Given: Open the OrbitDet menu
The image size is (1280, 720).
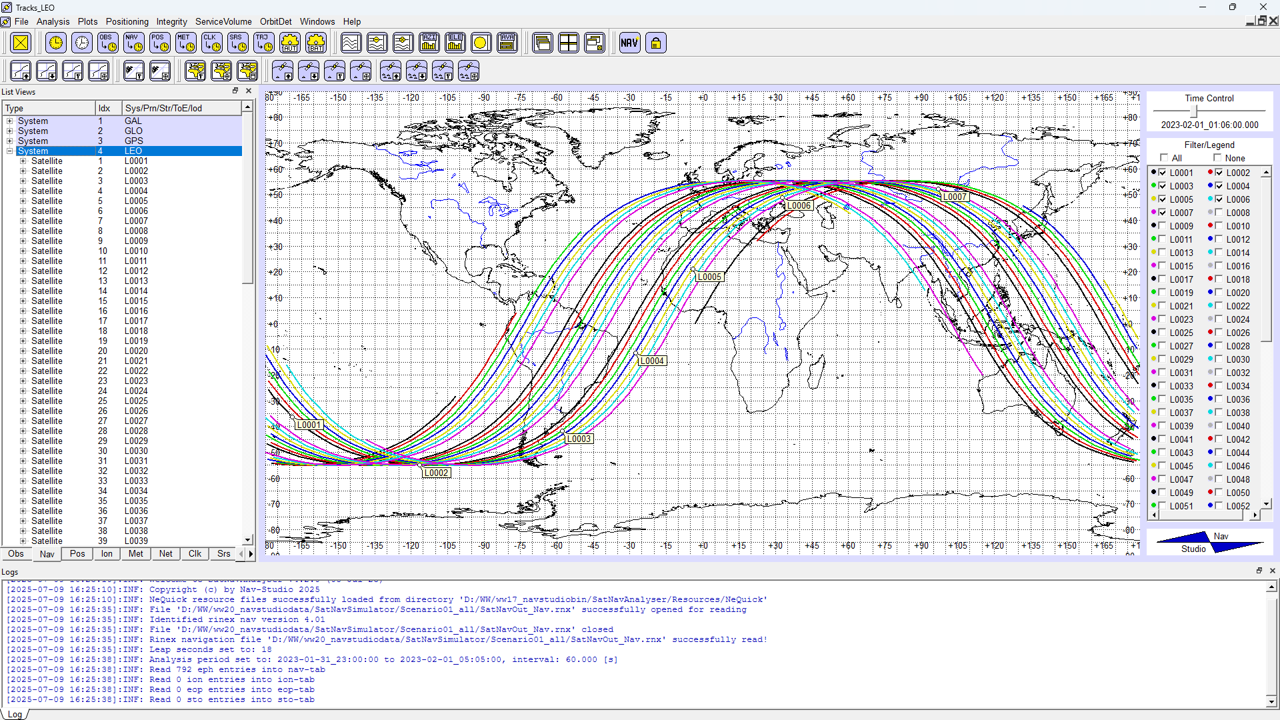Looking at the screenshot, I should point(275,21).
